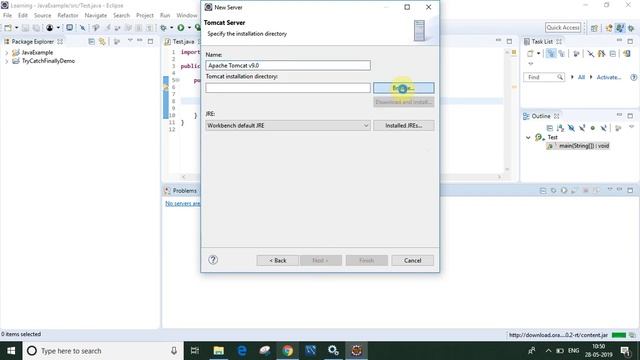Screen dimensions: 640x360
Task: Open the File menu in Eclipse
Action: [x=7, y=15]
